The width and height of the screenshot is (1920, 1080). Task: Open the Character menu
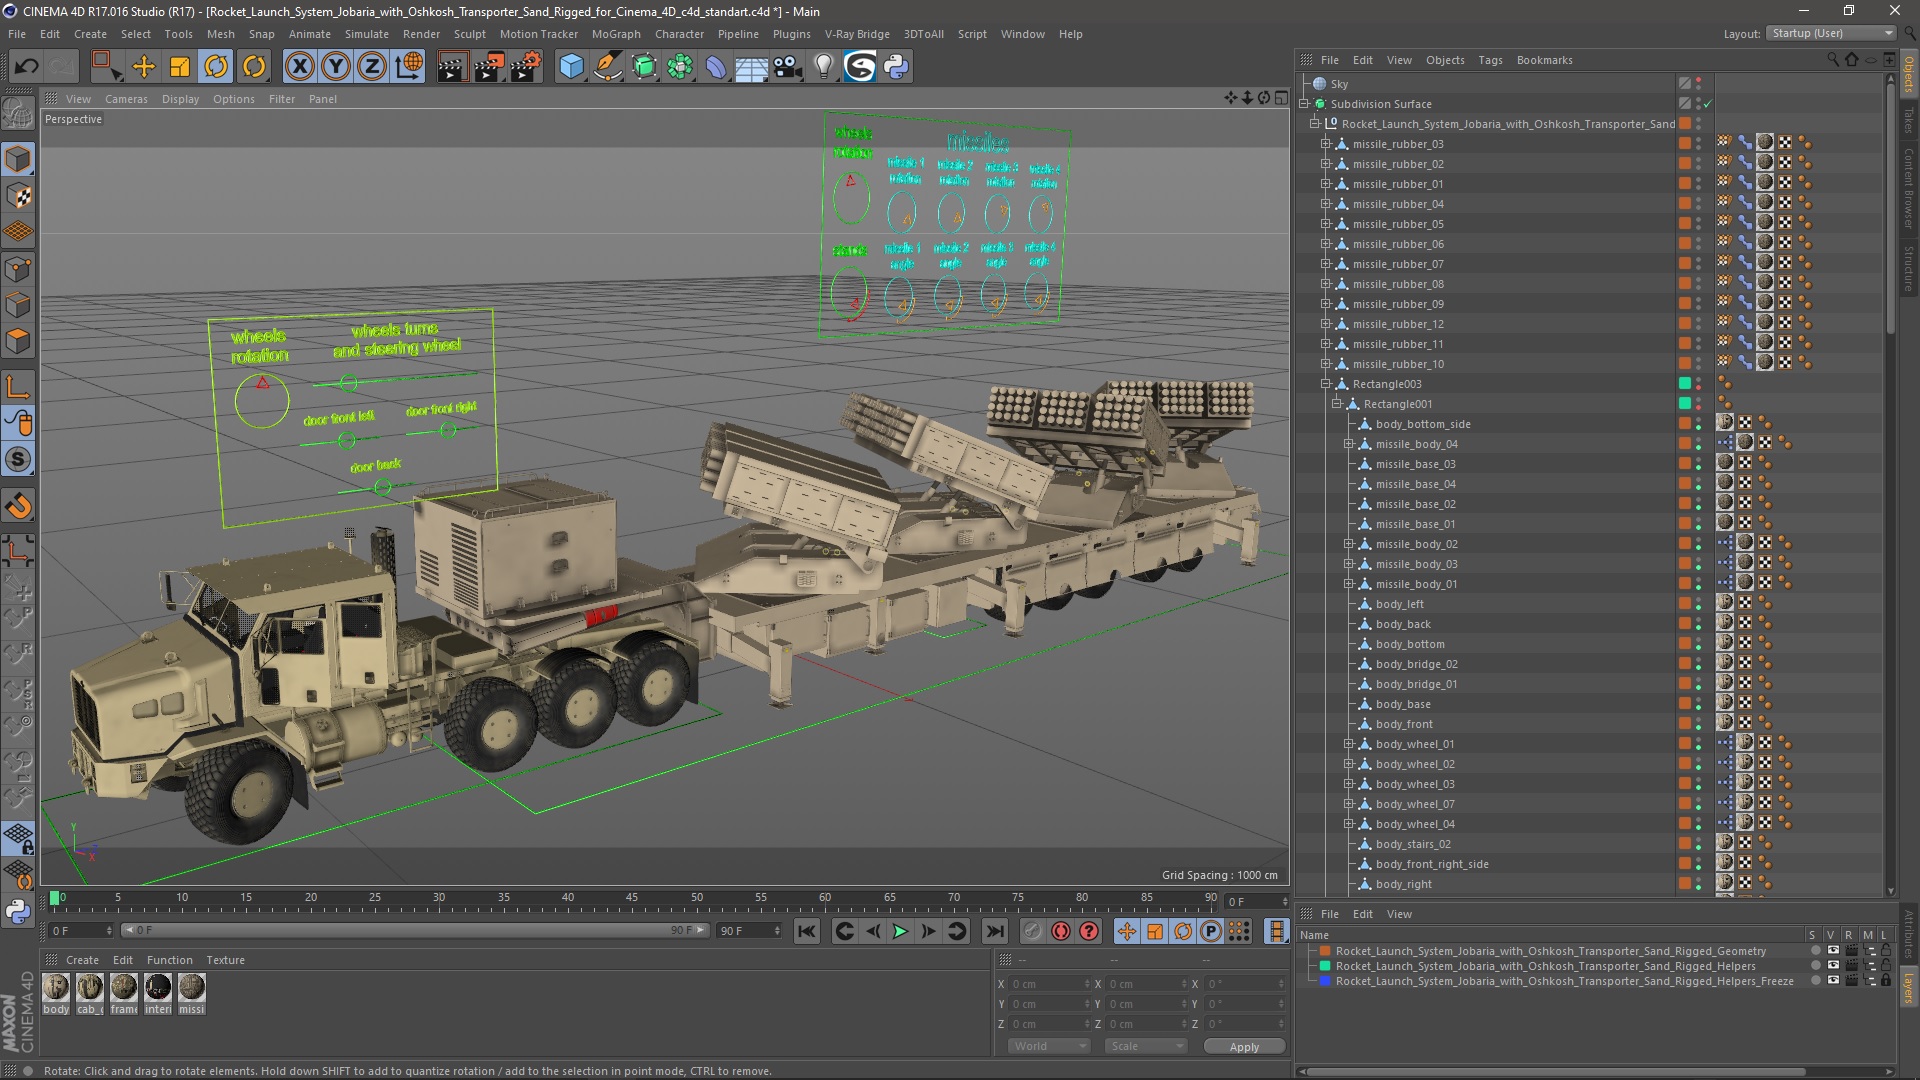tap(679, 34)
